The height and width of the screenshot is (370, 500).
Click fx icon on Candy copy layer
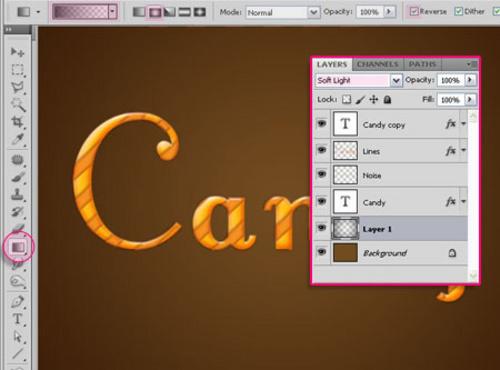[x=451, y=124]
